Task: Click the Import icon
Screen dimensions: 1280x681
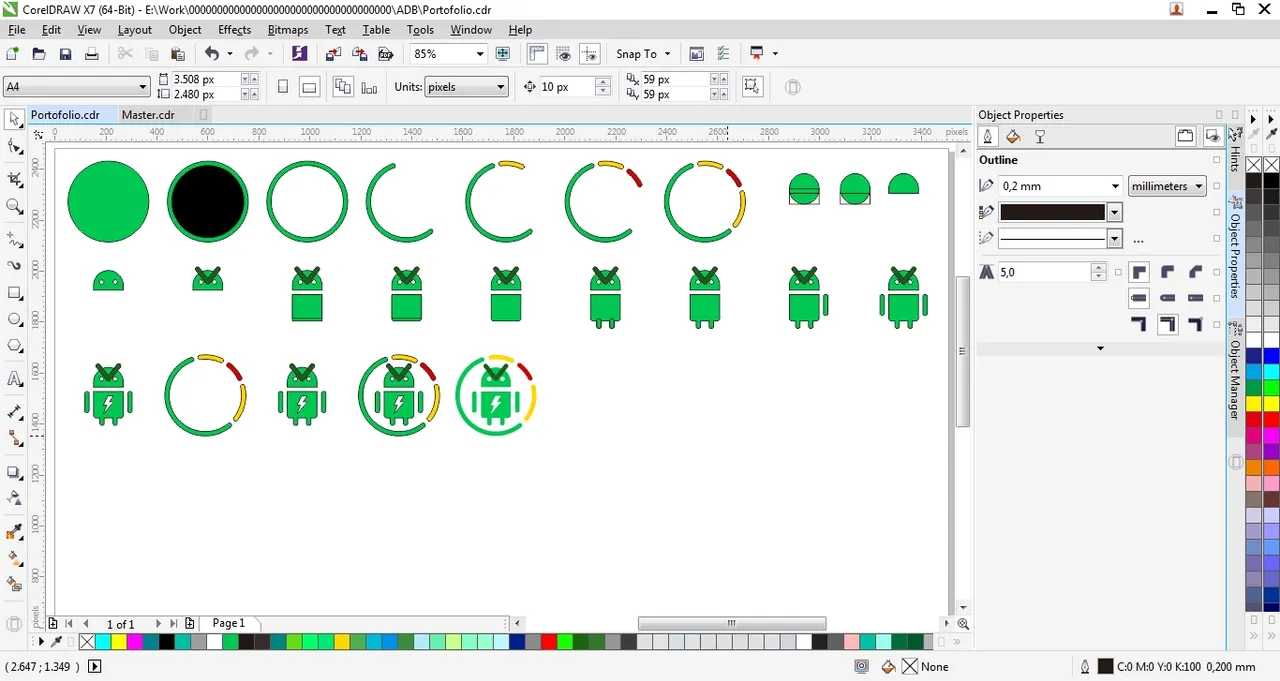Action: tap(333, 54)
